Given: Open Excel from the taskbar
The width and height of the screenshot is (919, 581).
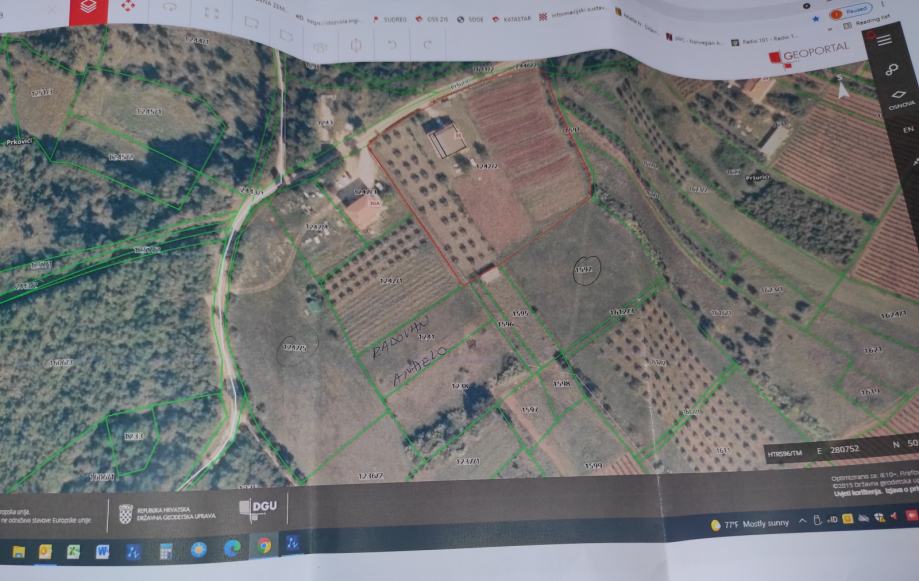Looking at the screenshot, I should [73, 552].
